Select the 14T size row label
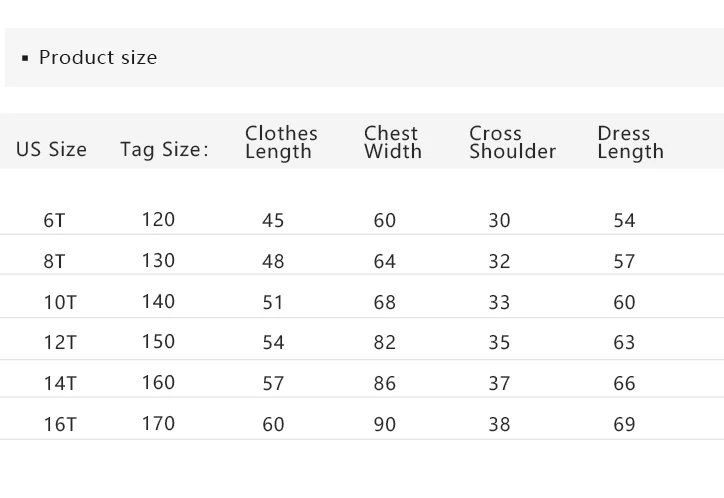Image resolution: width=724 pixels, height=498 pixels. pos(59,383)
